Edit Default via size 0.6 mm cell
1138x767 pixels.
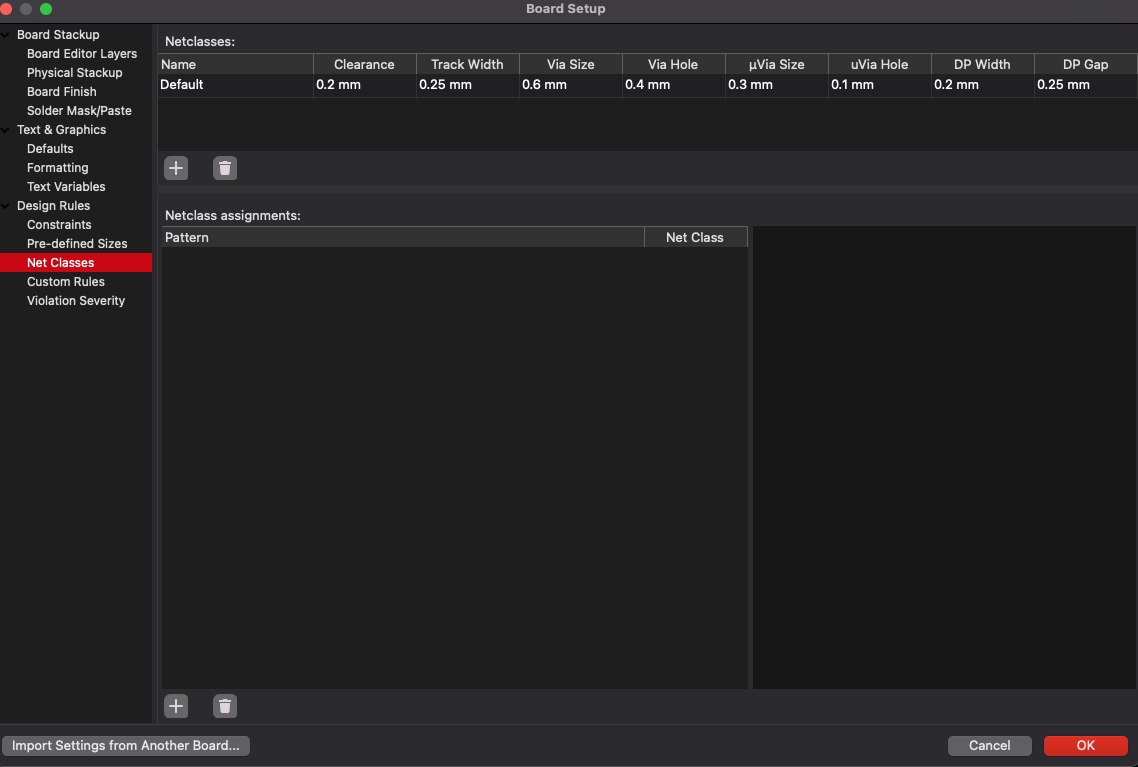pyautogui.click(x=571, y=85)
